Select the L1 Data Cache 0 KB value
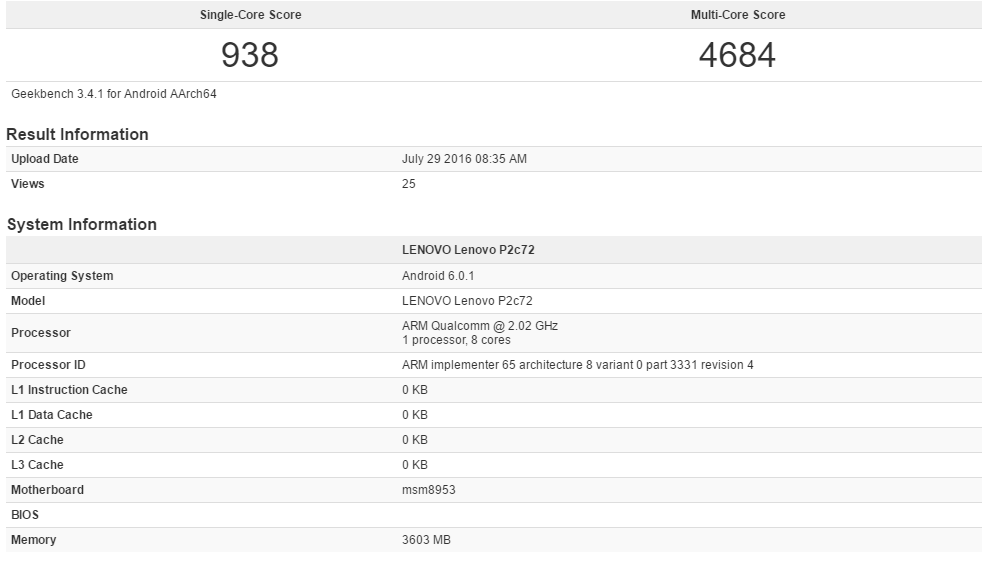Viewport: 984px width, 568px height. [x=415, y=415]
